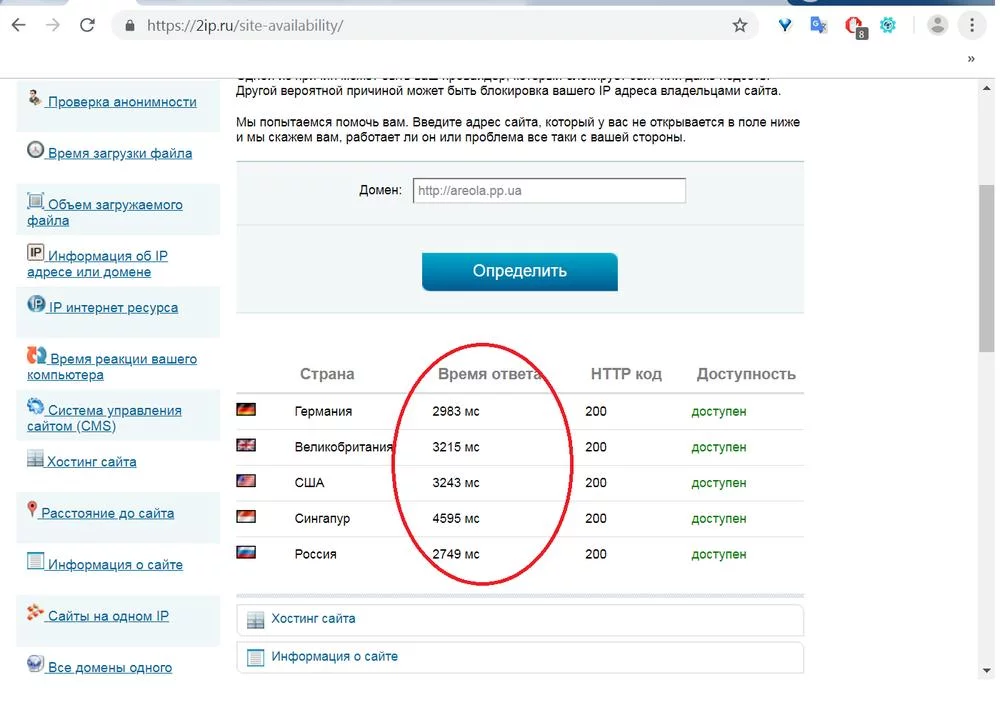Click the 200 code in the Сингапур row
Viewport: 1000px width, 710px height.
[x=596, y=519]
